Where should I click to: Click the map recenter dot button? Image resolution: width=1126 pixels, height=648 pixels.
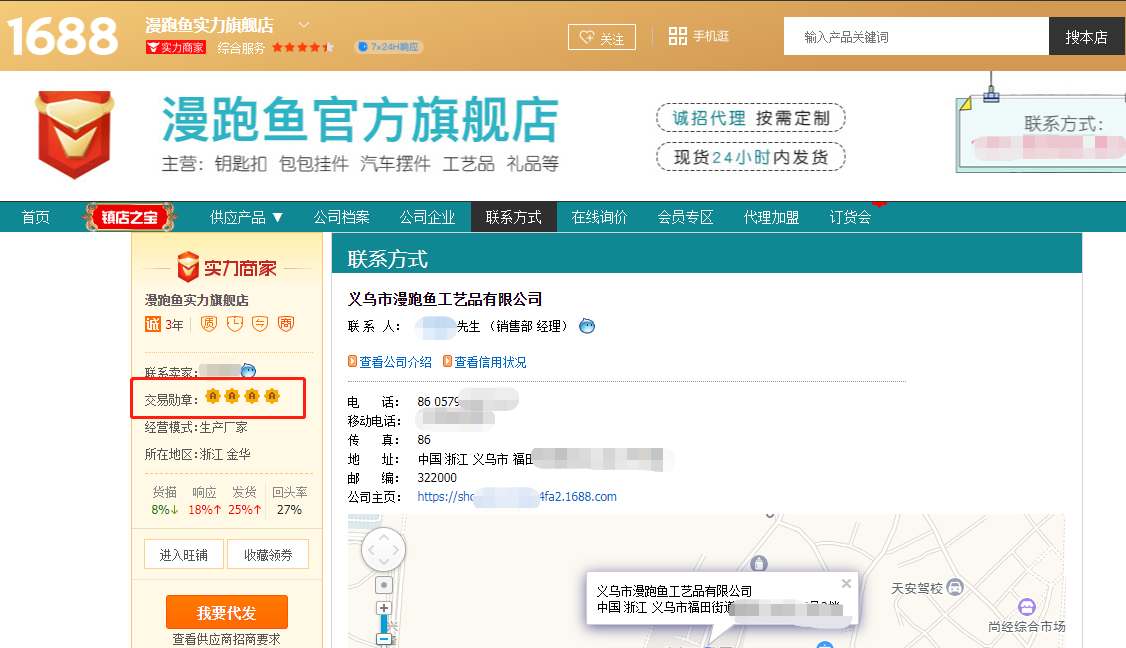pos(384,585)
